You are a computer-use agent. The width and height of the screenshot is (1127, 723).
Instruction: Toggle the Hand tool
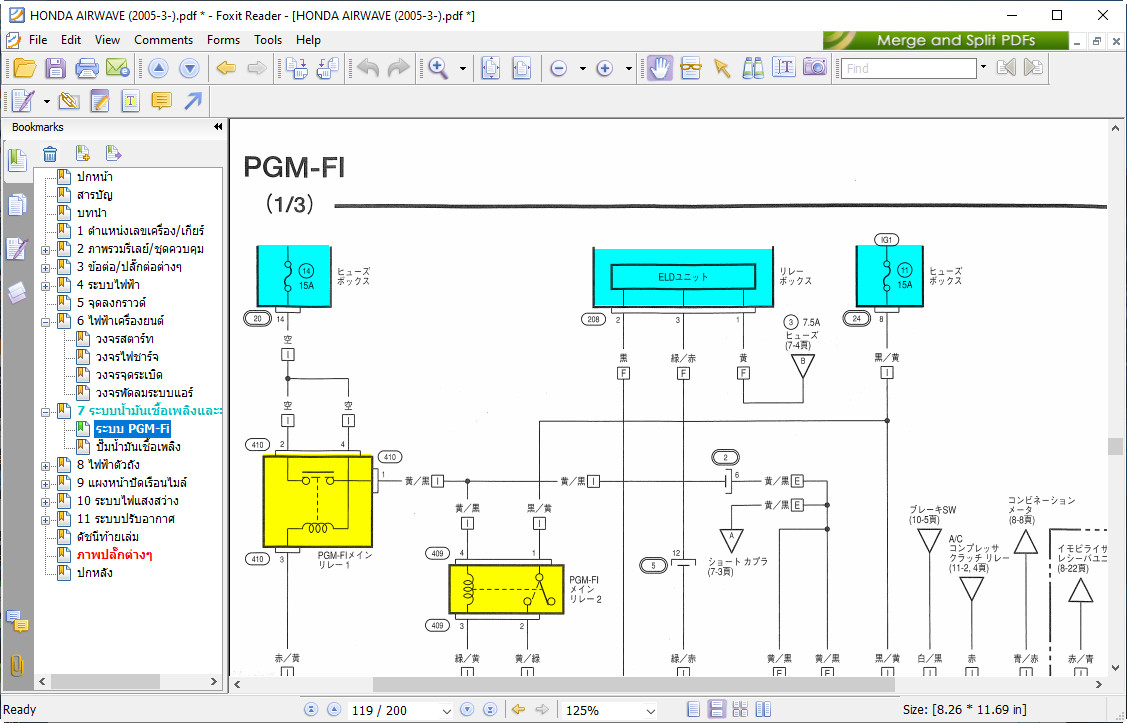pos(659,68)
